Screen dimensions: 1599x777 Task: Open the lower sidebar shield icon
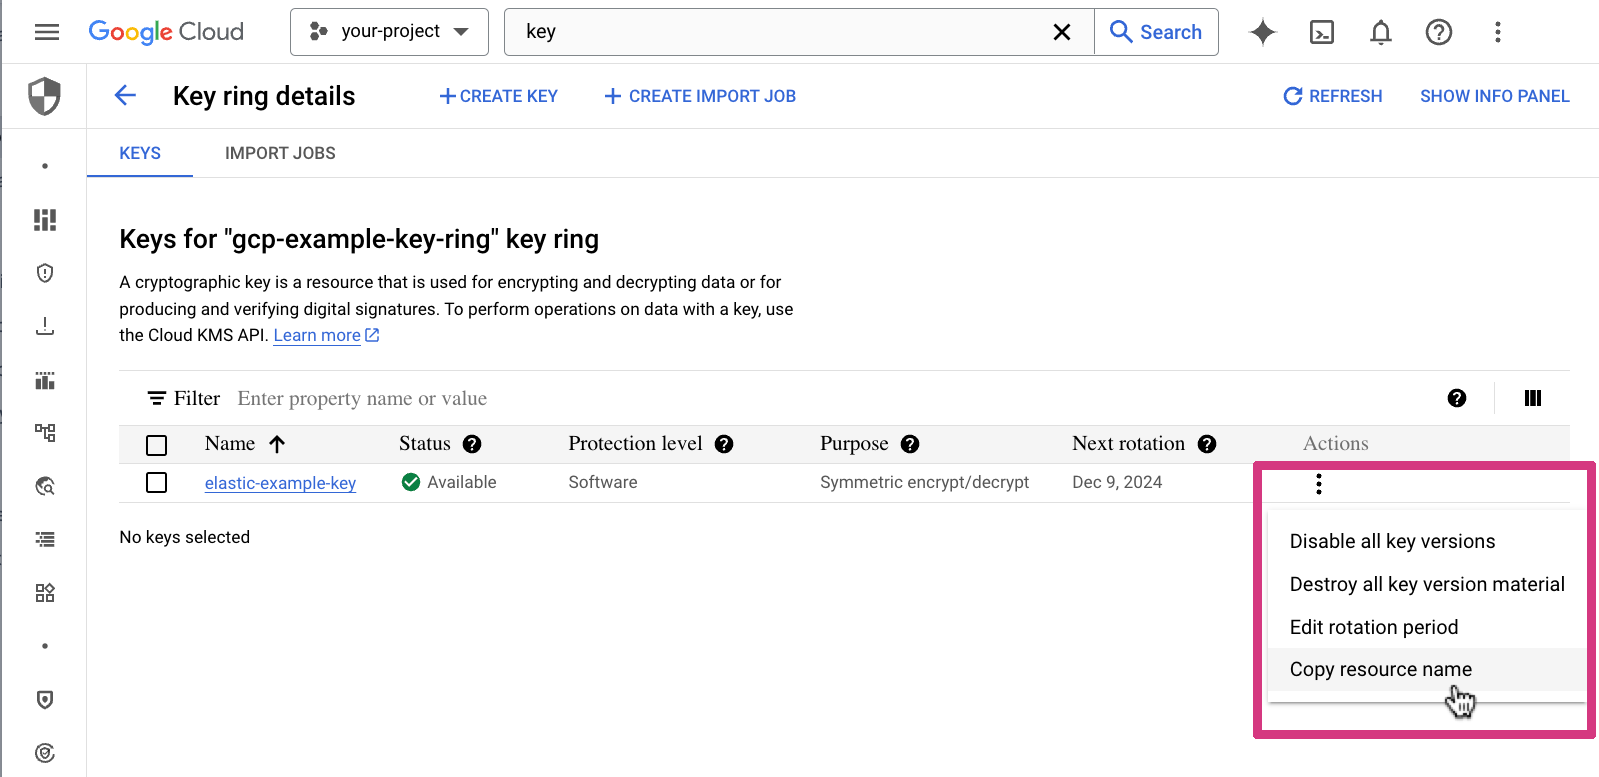coord(45,699)
